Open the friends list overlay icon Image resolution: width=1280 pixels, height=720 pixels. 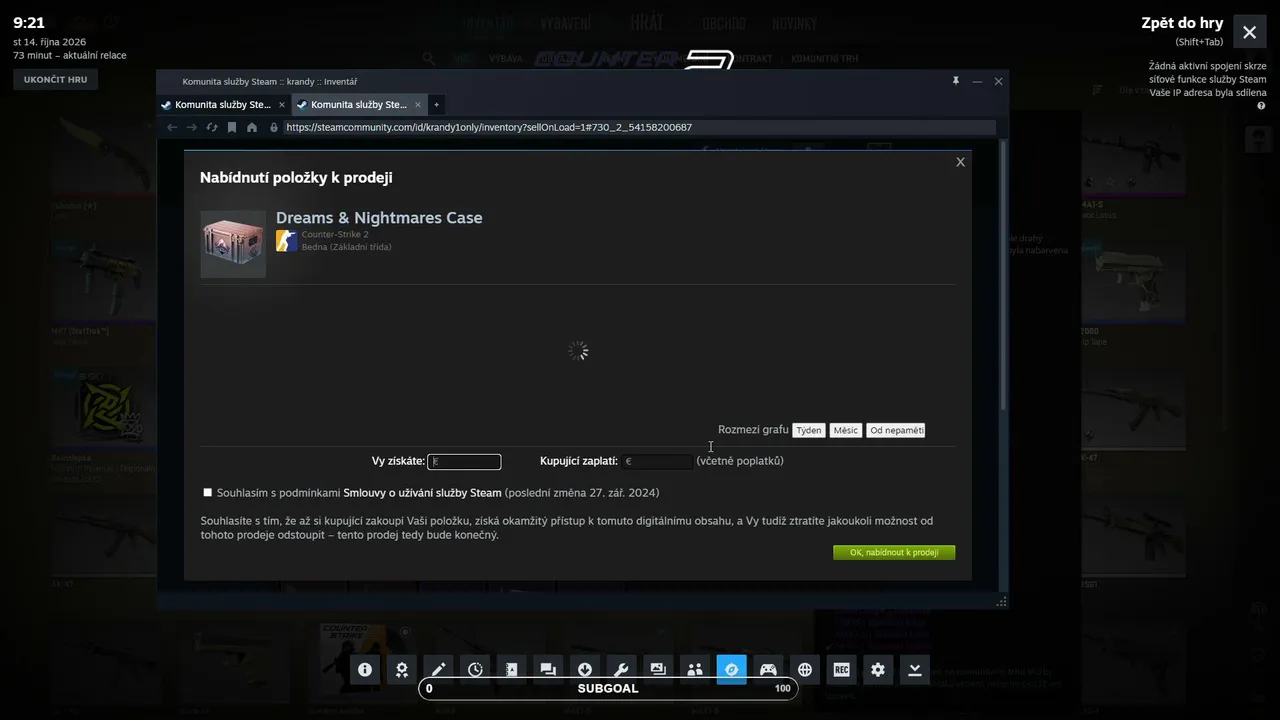[x=695, y=670]
